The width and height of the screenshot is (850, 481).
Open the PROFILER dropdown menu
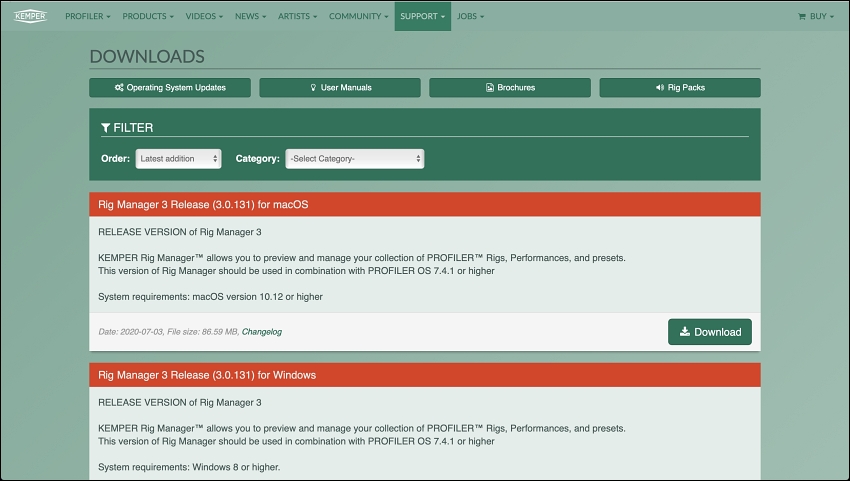click(88, 16)
